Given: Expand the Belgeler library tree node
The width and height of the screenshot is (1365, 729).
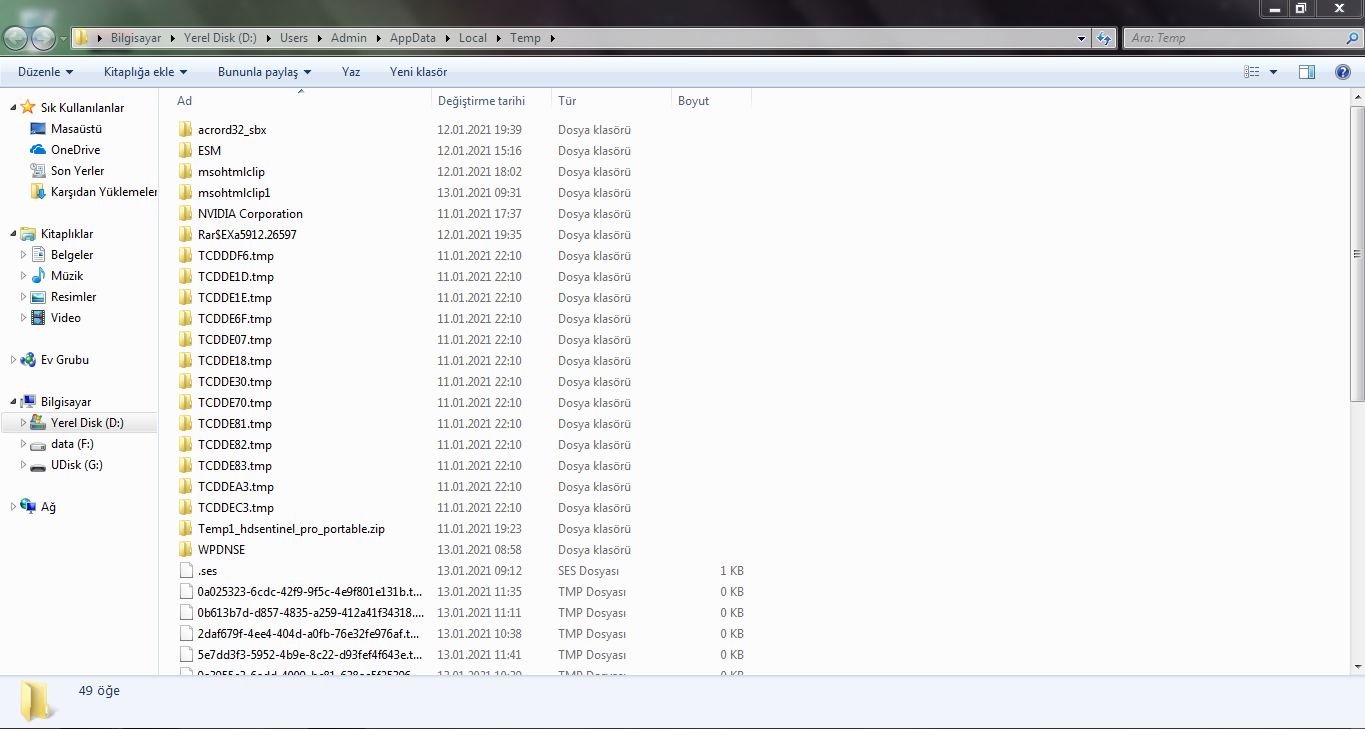Looking at the screenshot, I should coord(24,255).
